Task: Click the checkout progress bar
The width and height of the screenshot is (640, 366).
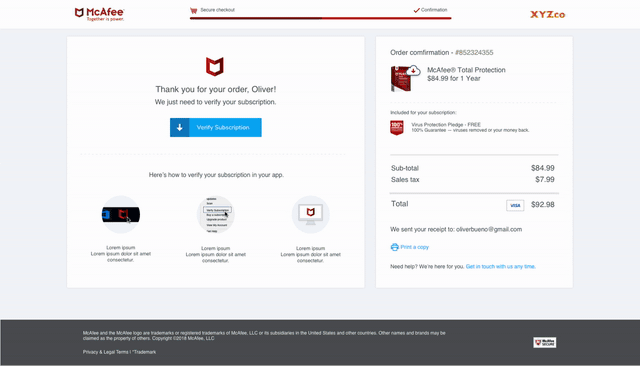Action: pyautogui.click(x=320, y=18)
